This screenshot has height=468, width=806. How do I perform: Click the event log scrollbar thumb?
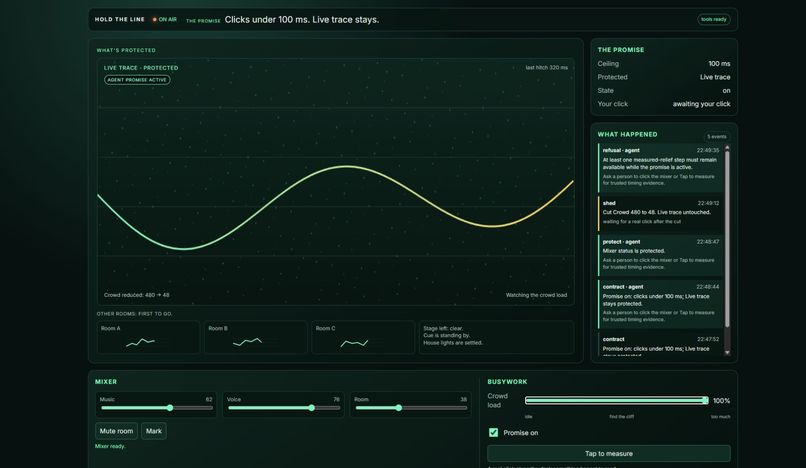pos(727,239)
